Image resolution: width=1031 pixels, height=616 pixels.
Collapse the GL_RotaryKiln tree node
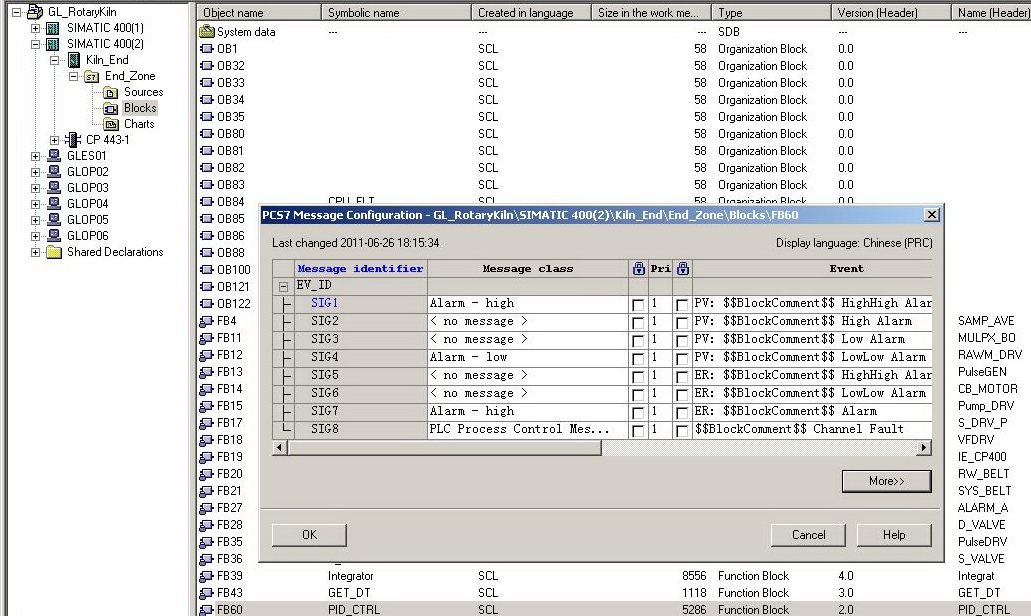click(x=16, y=12)
